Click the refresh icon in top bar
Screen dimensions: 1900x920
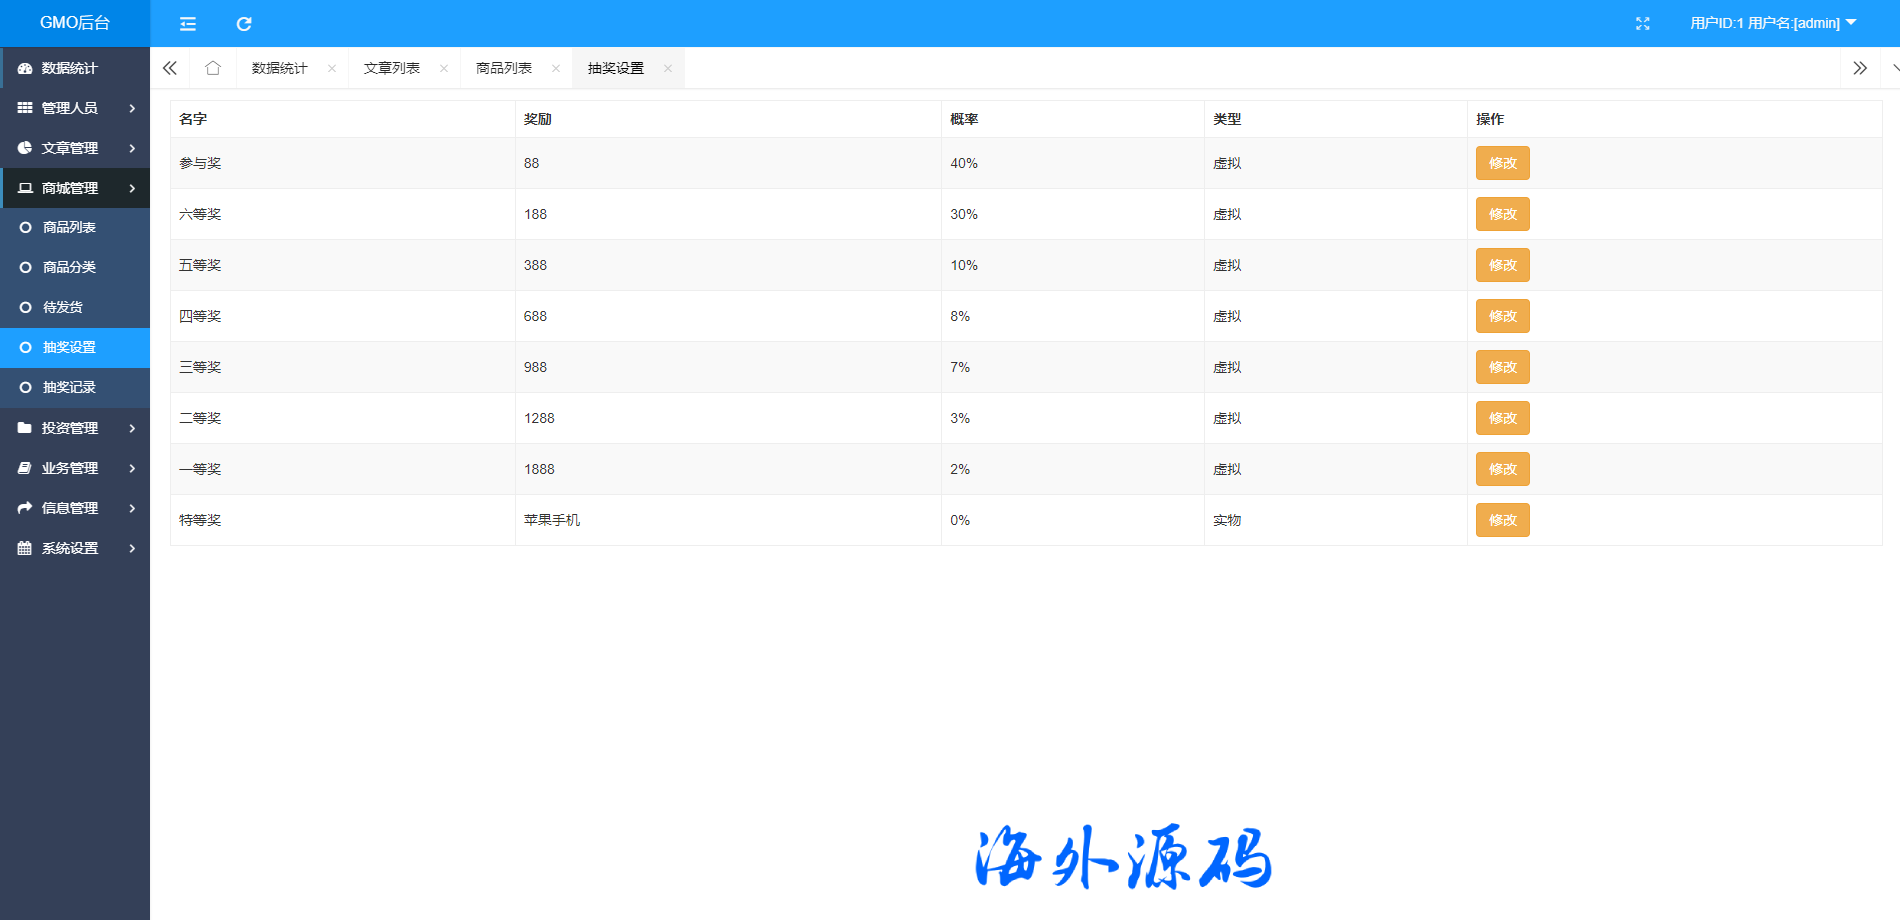coord(244,23)
